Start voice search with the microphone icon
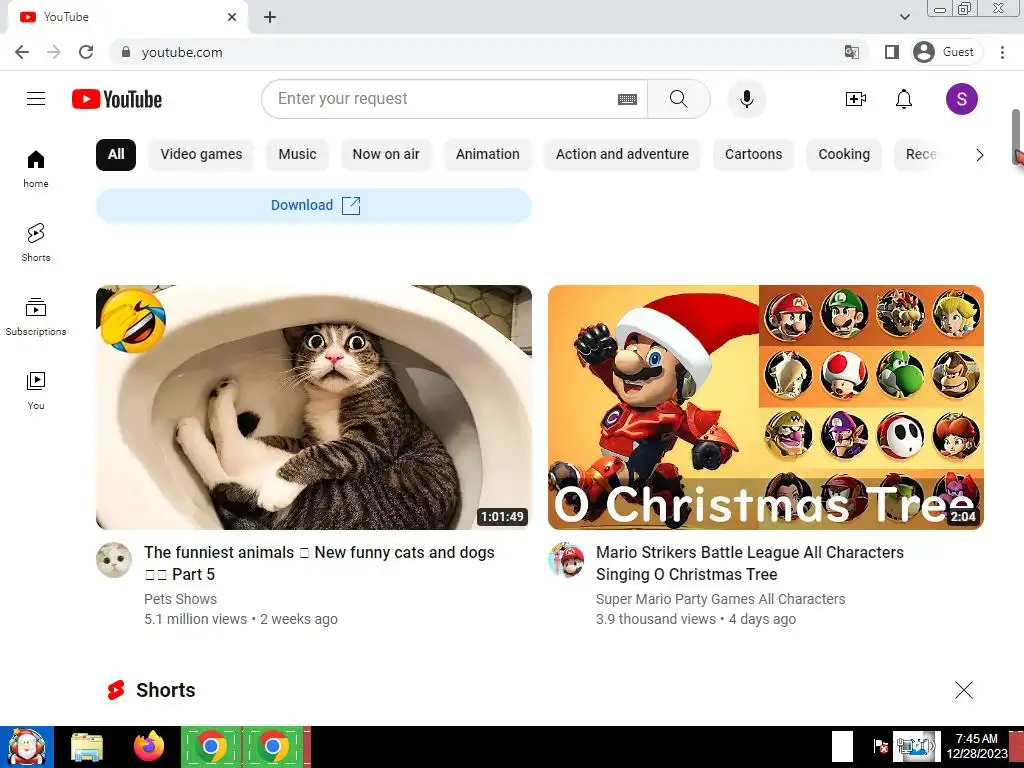 (x=746, y=99)
